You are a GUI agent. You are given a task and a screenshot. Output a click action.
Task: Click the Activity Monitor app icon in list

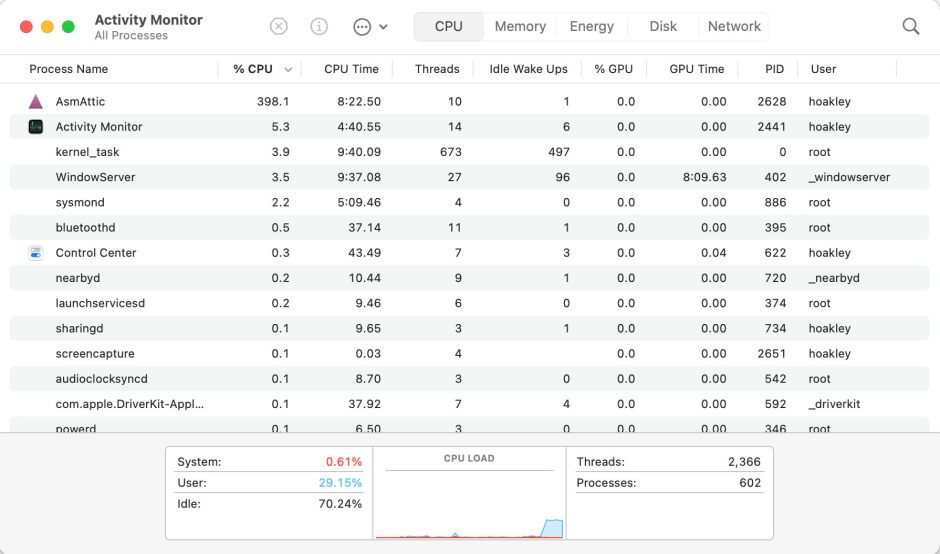36,127
